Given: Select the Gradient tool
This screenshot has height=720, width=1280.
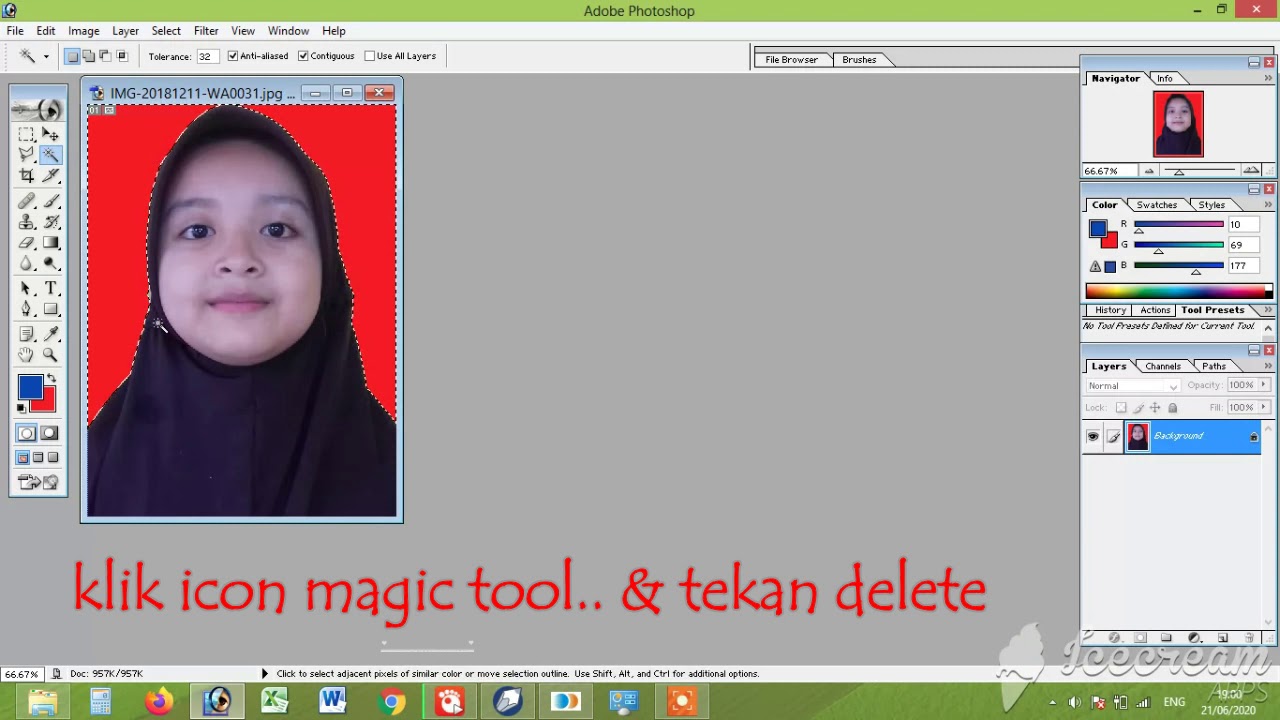Looking at the screenshot, I should point(50,243).
